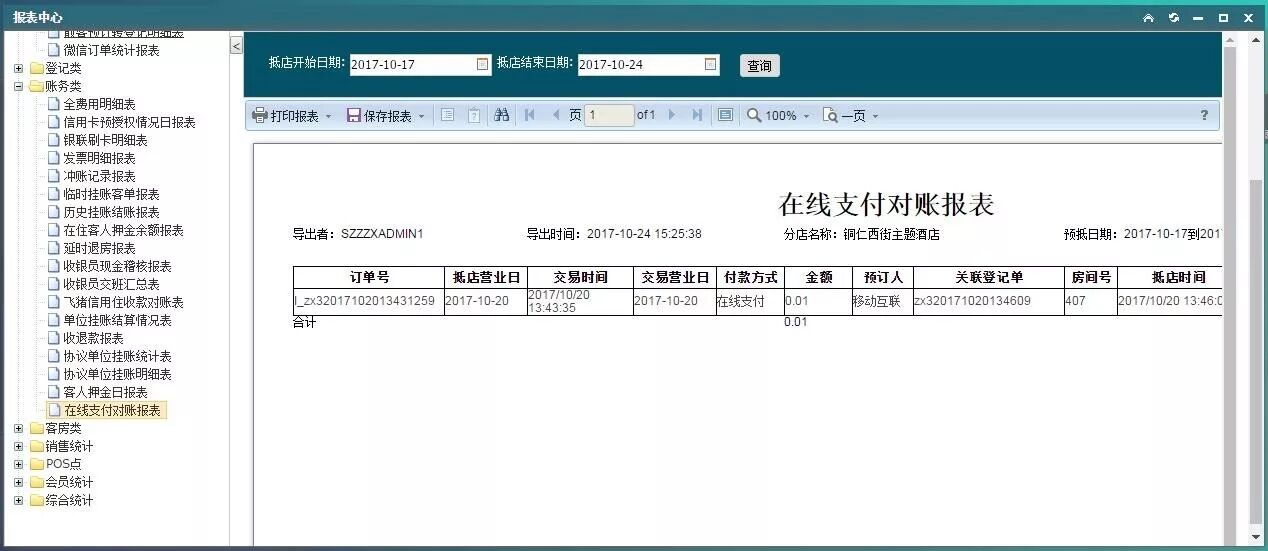Viewport: 1268px width, 551px height.
Task: Collapse the left tree panel with arrow handle
Action: (x=236, y=46)
